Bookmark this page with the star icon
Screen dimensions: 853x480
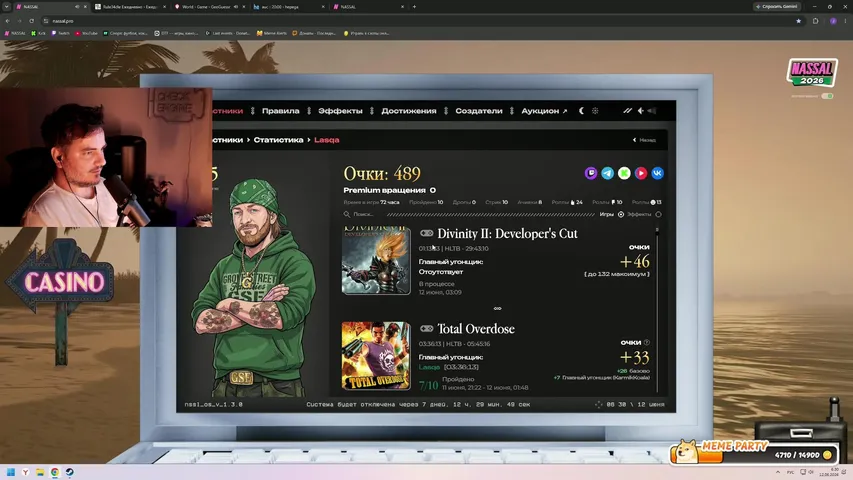[799, 21]
